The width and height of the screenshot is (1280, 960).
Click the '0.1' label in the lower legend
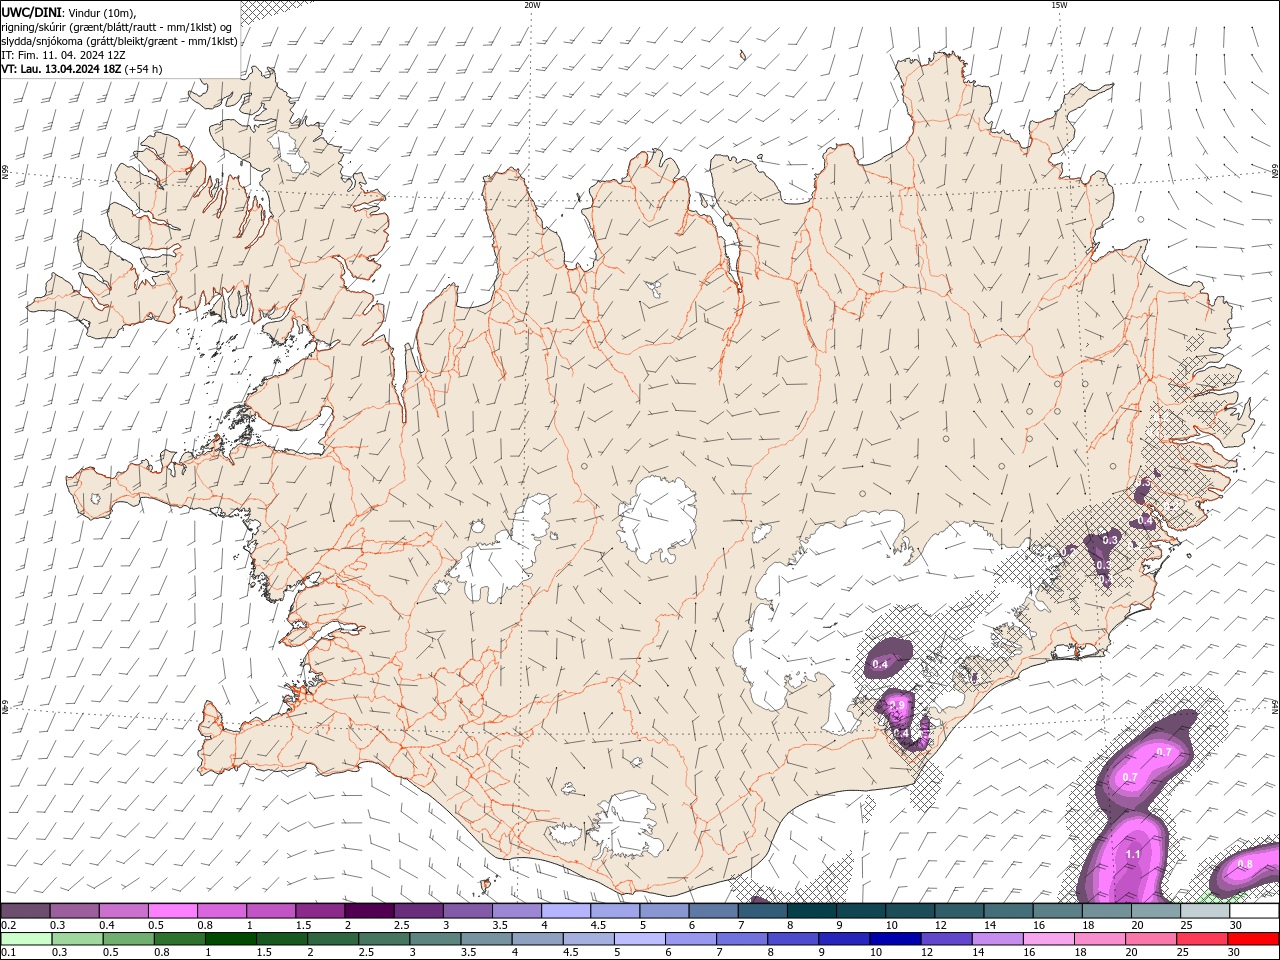(8, 952)
